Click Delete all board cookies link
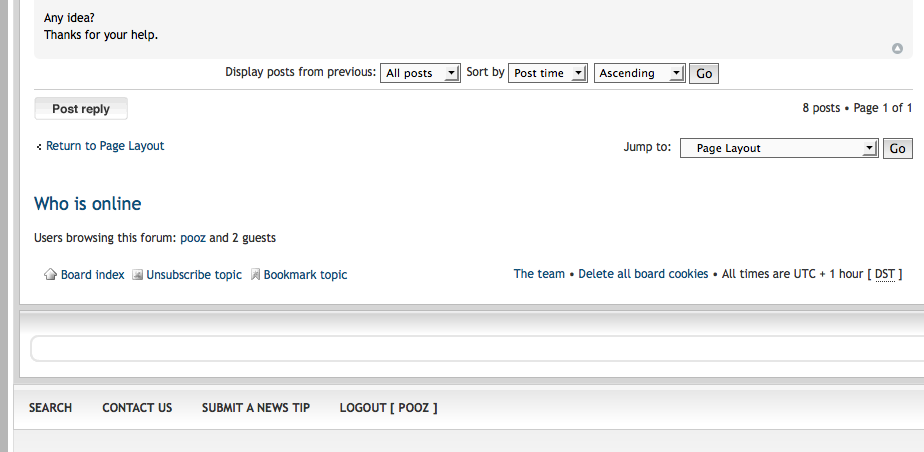Image resolution: width=924 pixels, height=452 pixels. [x=643, y=274]
